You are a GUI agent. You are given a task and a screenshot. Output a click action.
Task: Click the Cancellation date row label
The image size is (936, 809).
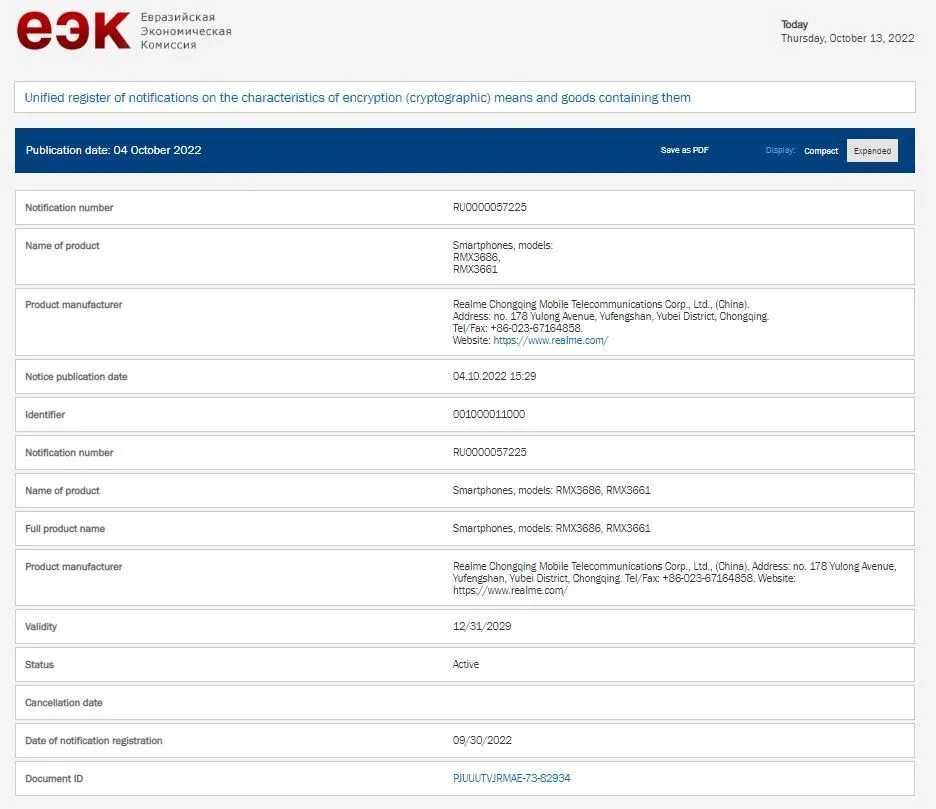[x=64, y=703]
